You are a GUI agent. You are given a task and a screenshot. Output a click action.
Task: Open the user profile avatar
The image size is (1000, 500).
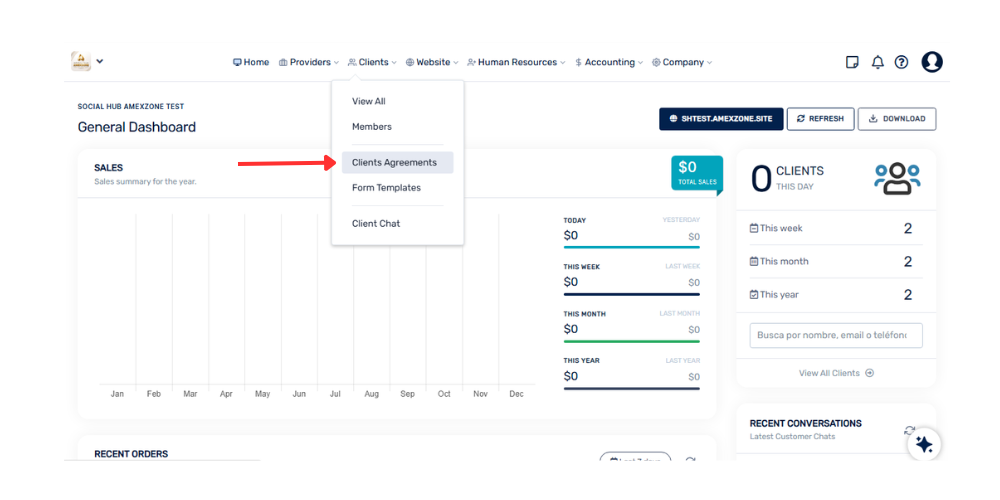click(x=932, y=62)
